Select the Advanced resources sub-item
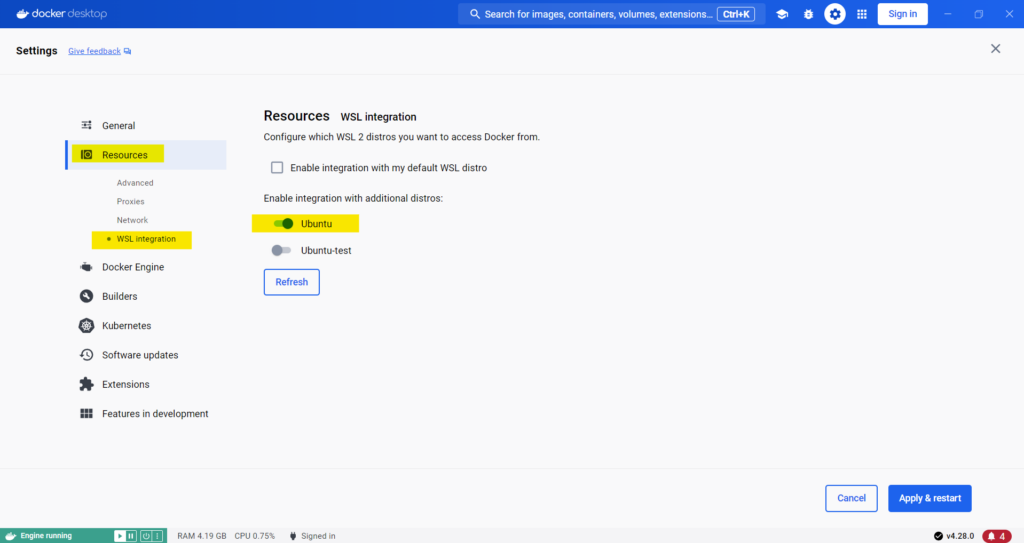1024x543 pixels. 135,183
